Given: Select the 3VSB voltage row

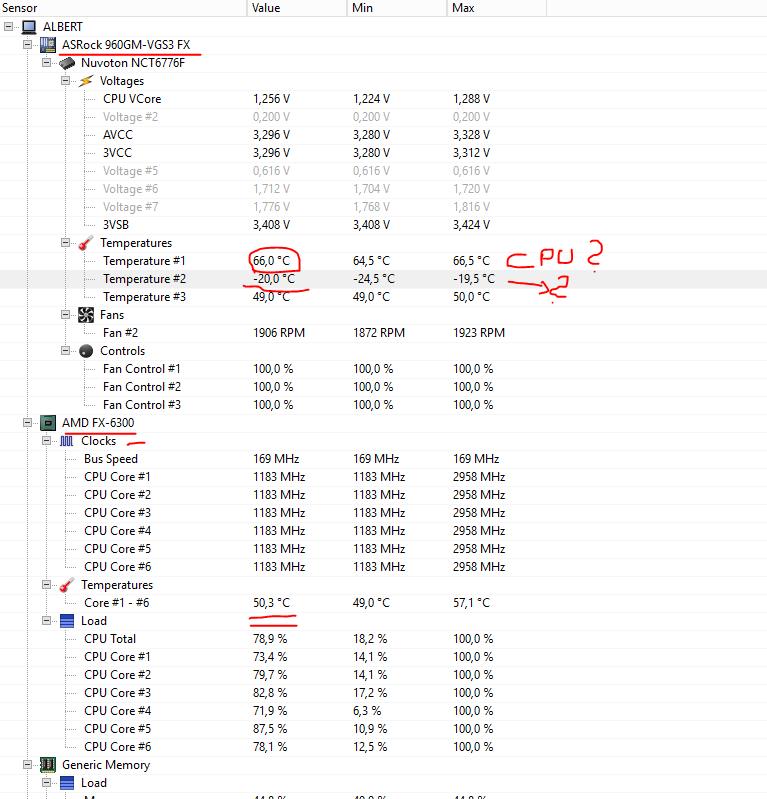Looking at the screenshot, I should point(383,225).
